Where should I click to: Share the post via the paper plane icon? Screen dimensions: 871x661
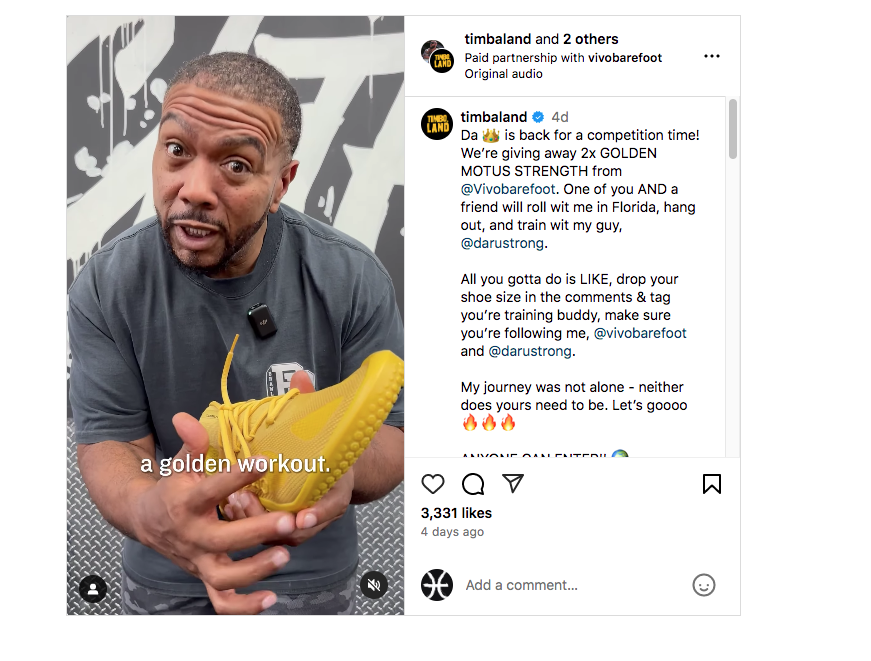click(513, 483)
